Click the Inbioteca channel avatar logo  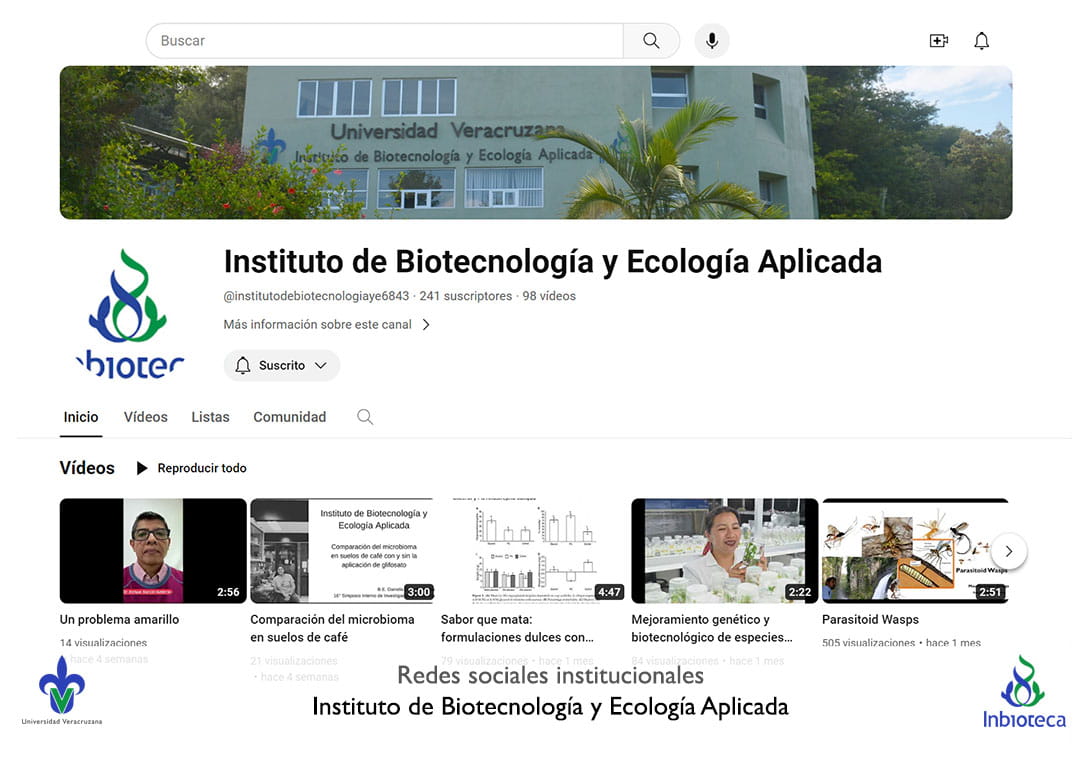pos(130,314)
